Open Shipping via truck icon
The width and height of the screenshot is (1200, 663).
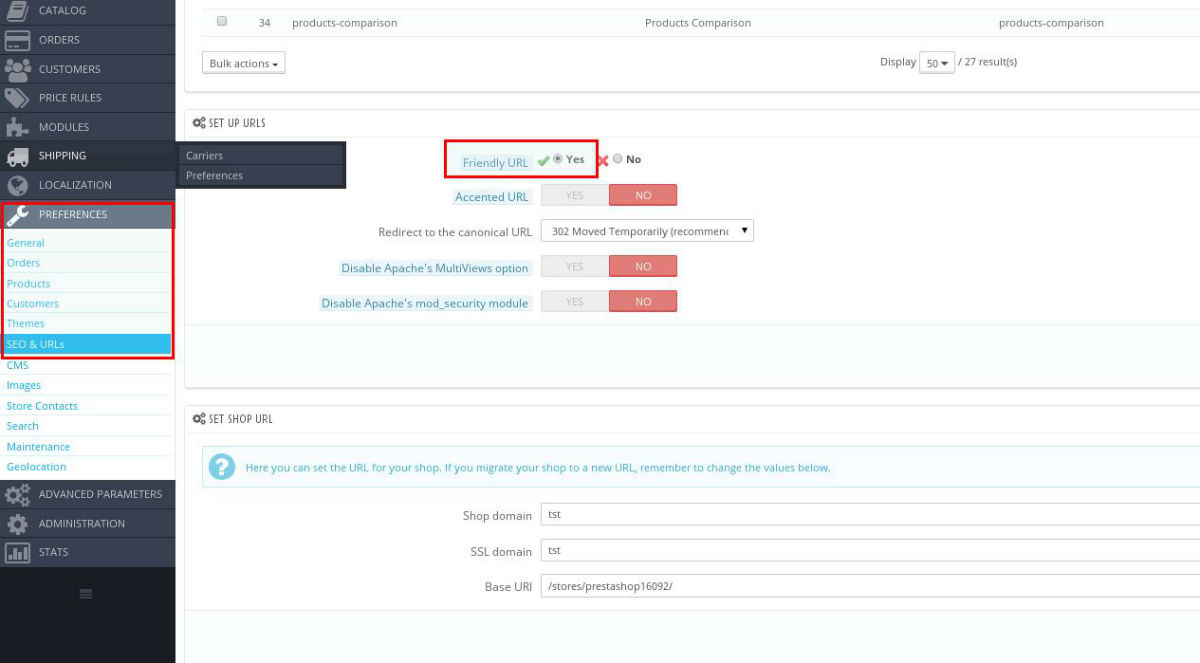(17, 156)
